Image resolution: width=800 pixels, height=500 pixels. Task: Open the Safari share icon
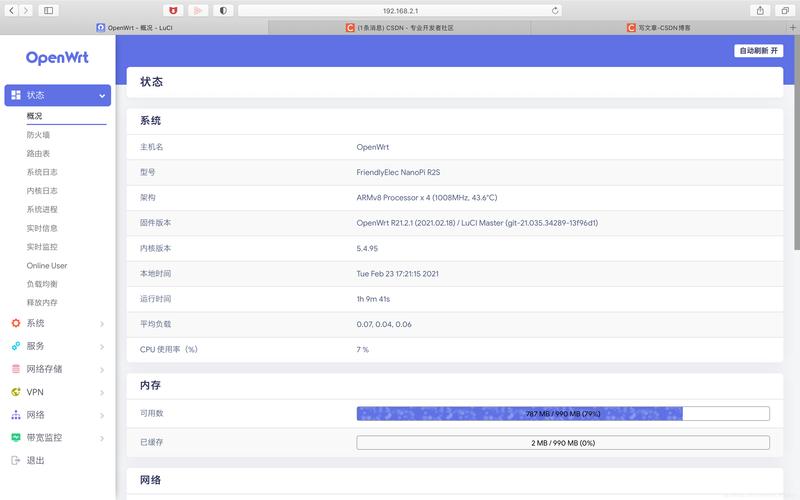760,10
